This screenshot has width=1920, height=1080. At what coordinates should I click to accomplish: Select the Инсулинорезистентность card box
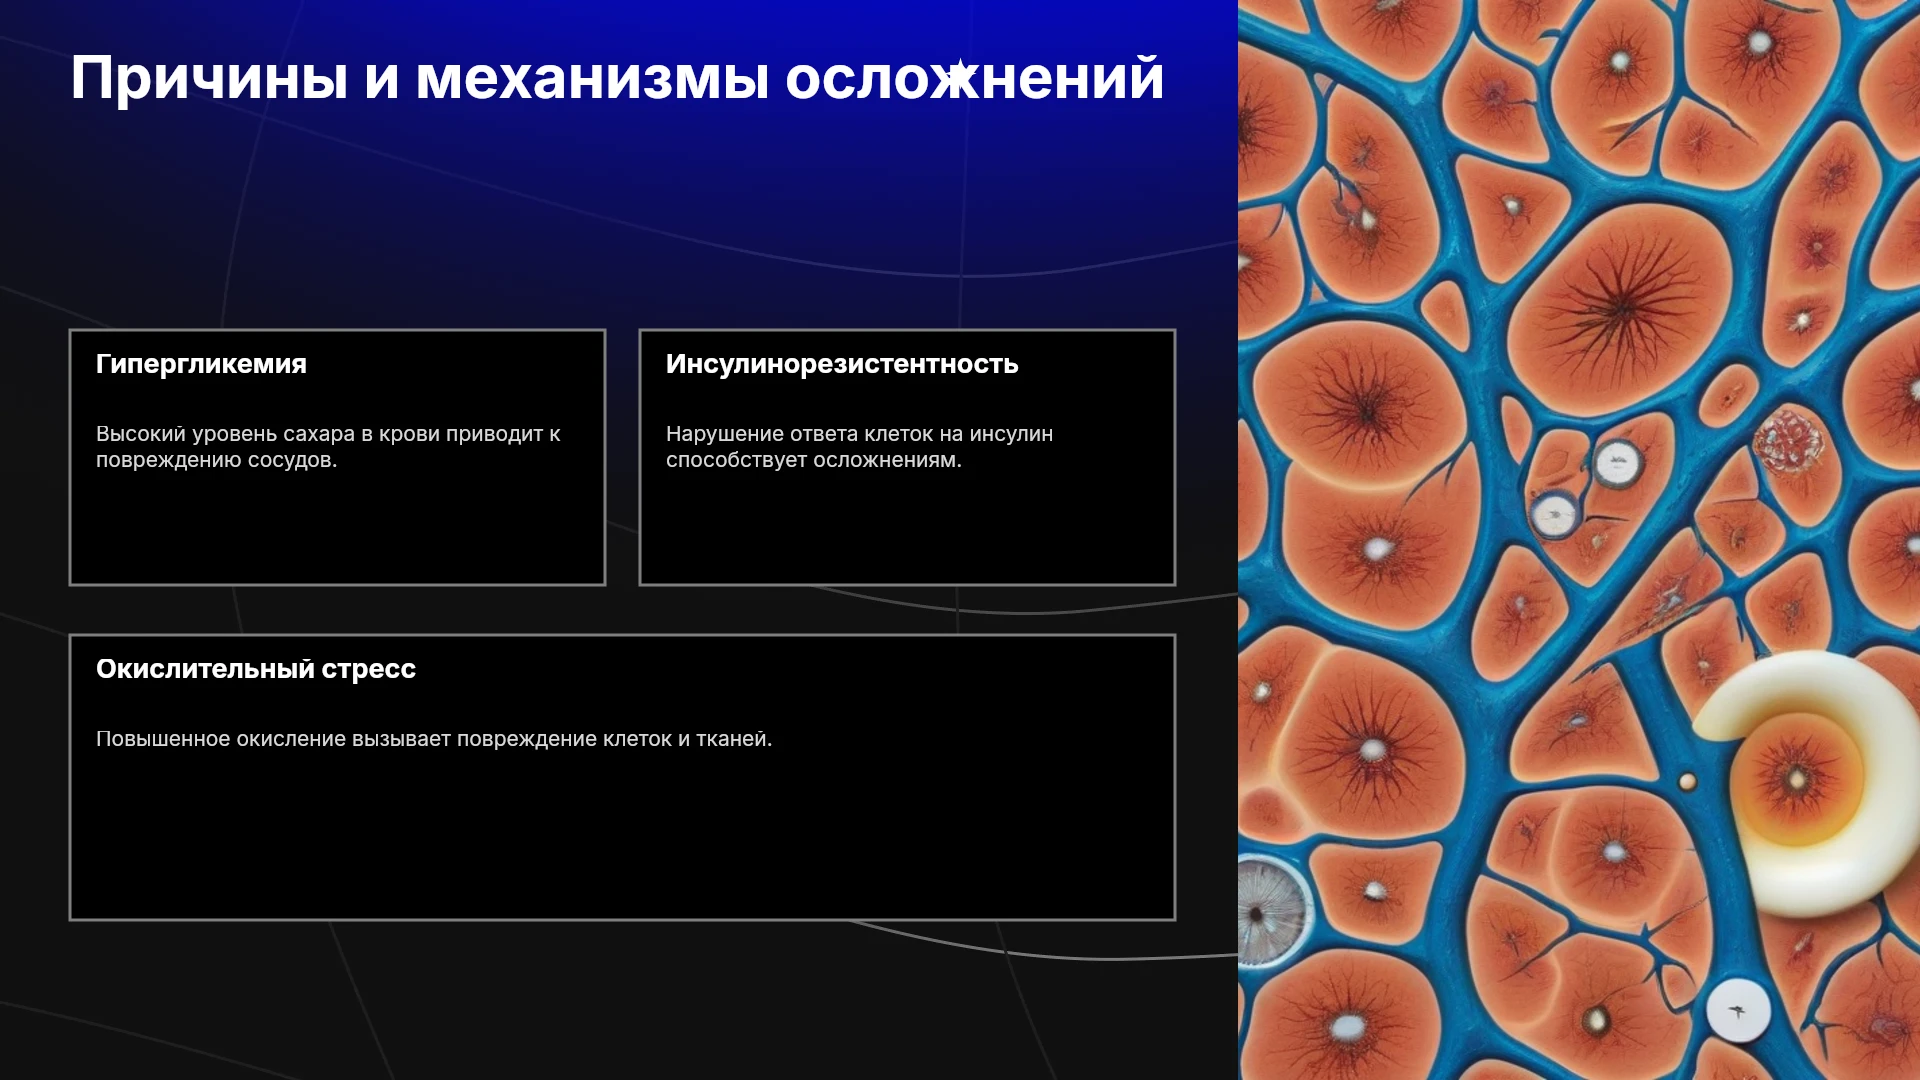907,457
